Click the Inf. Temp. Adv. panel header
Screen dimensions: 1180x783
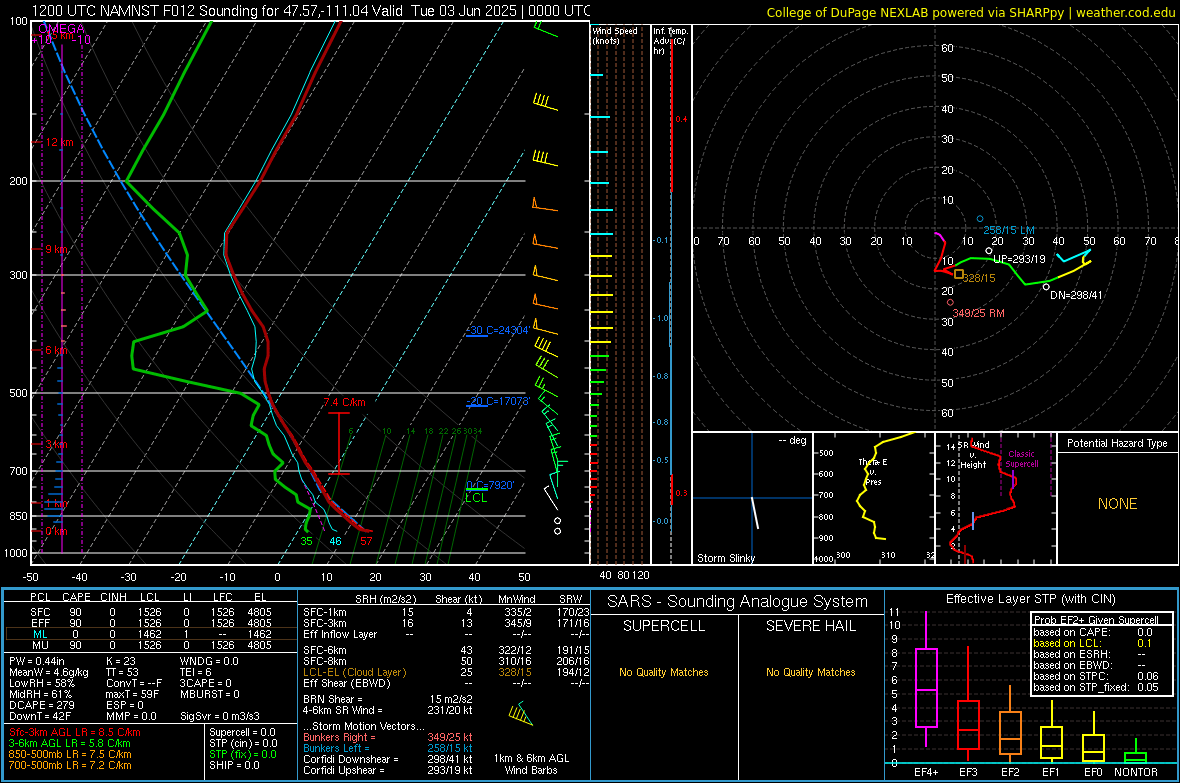670,41
